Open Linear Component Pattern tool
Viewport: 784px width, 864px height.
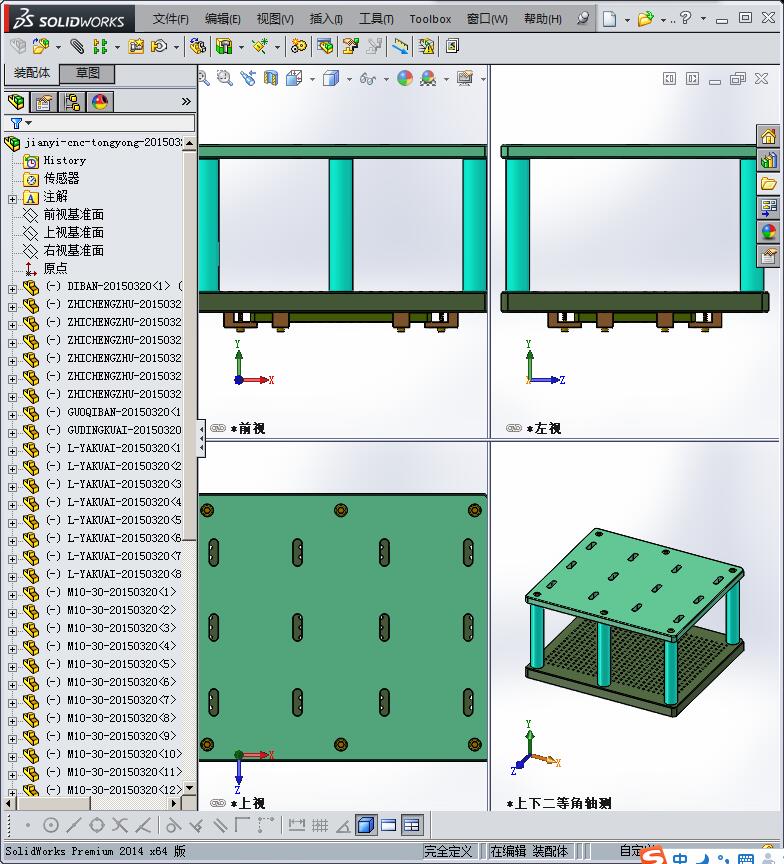[x=100, y=46]
